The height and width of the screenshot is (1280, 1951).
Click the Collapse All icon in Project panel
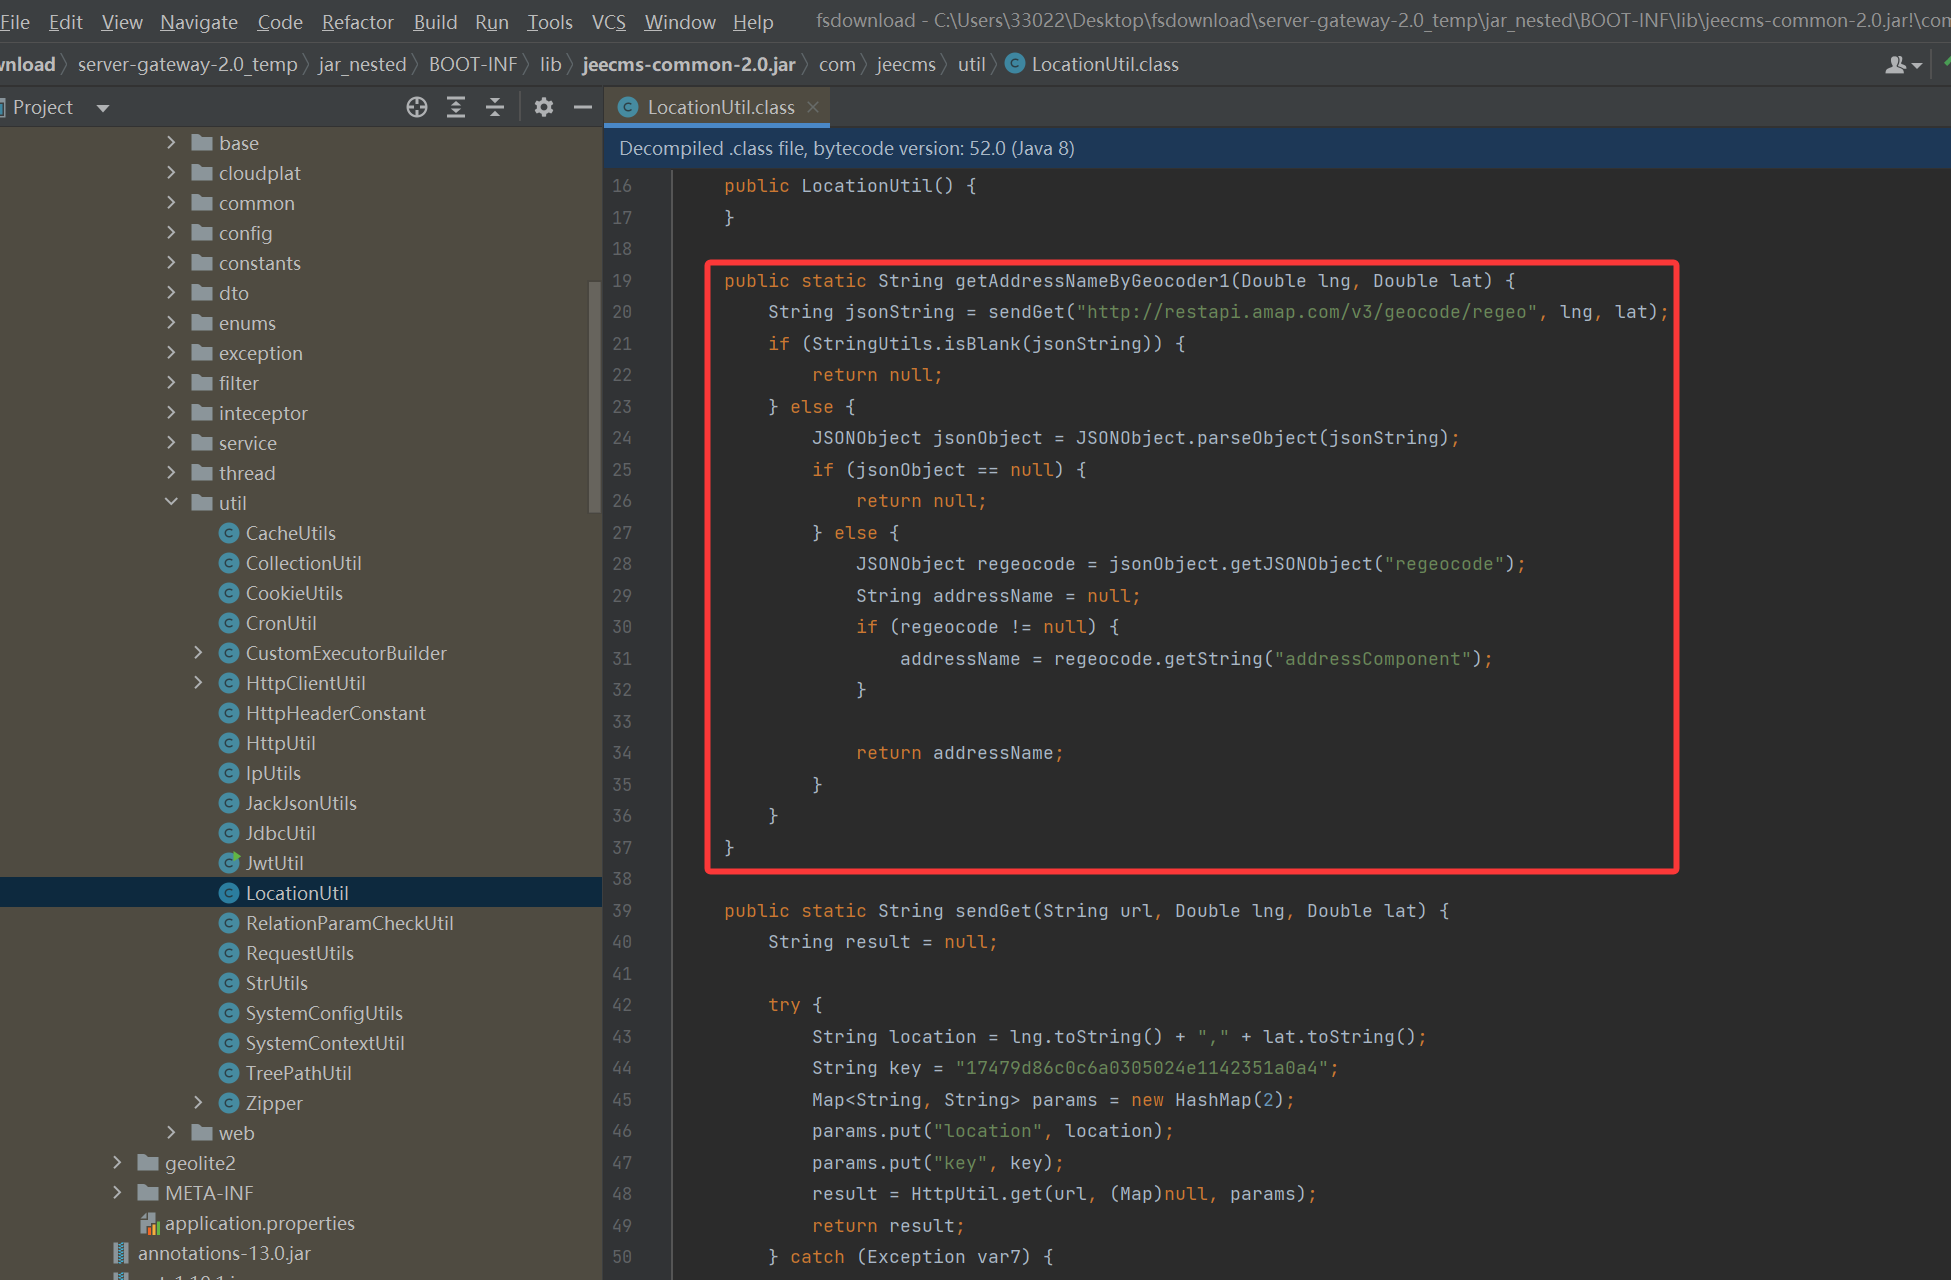495,107
